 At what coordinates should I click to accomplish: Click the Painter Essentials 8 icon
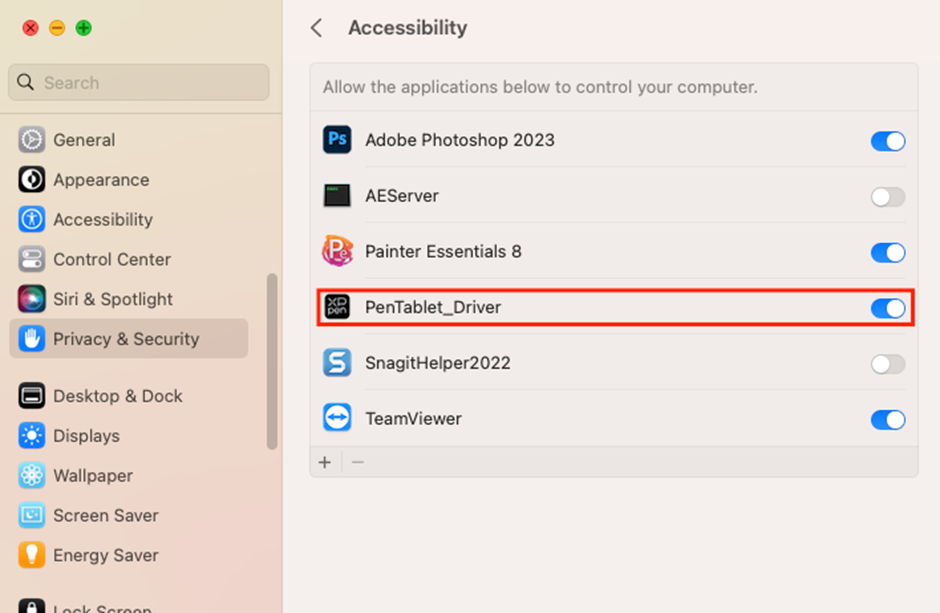click(337, 251)
